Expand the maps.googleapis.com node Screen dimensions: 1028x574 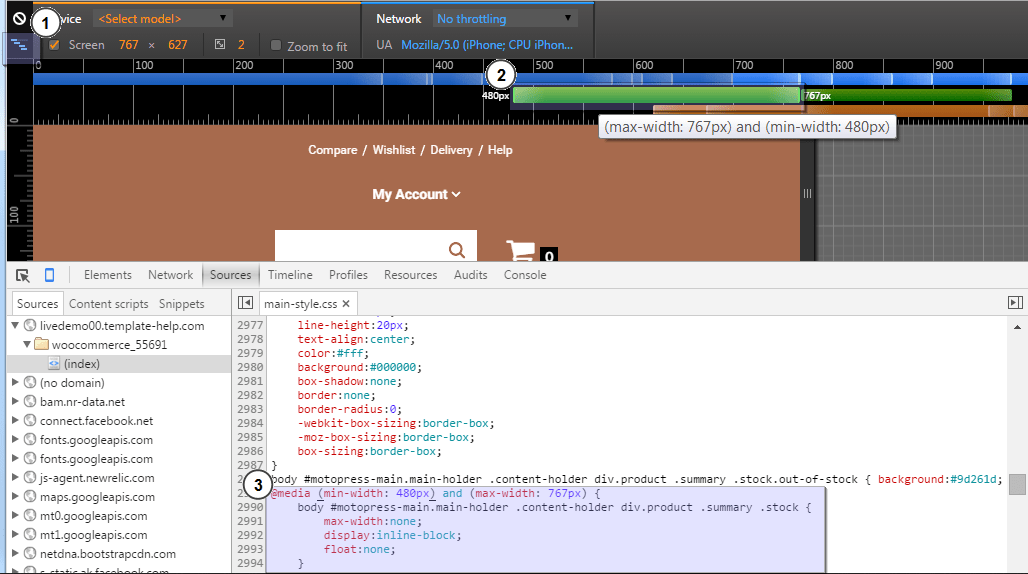coord(15,496)
